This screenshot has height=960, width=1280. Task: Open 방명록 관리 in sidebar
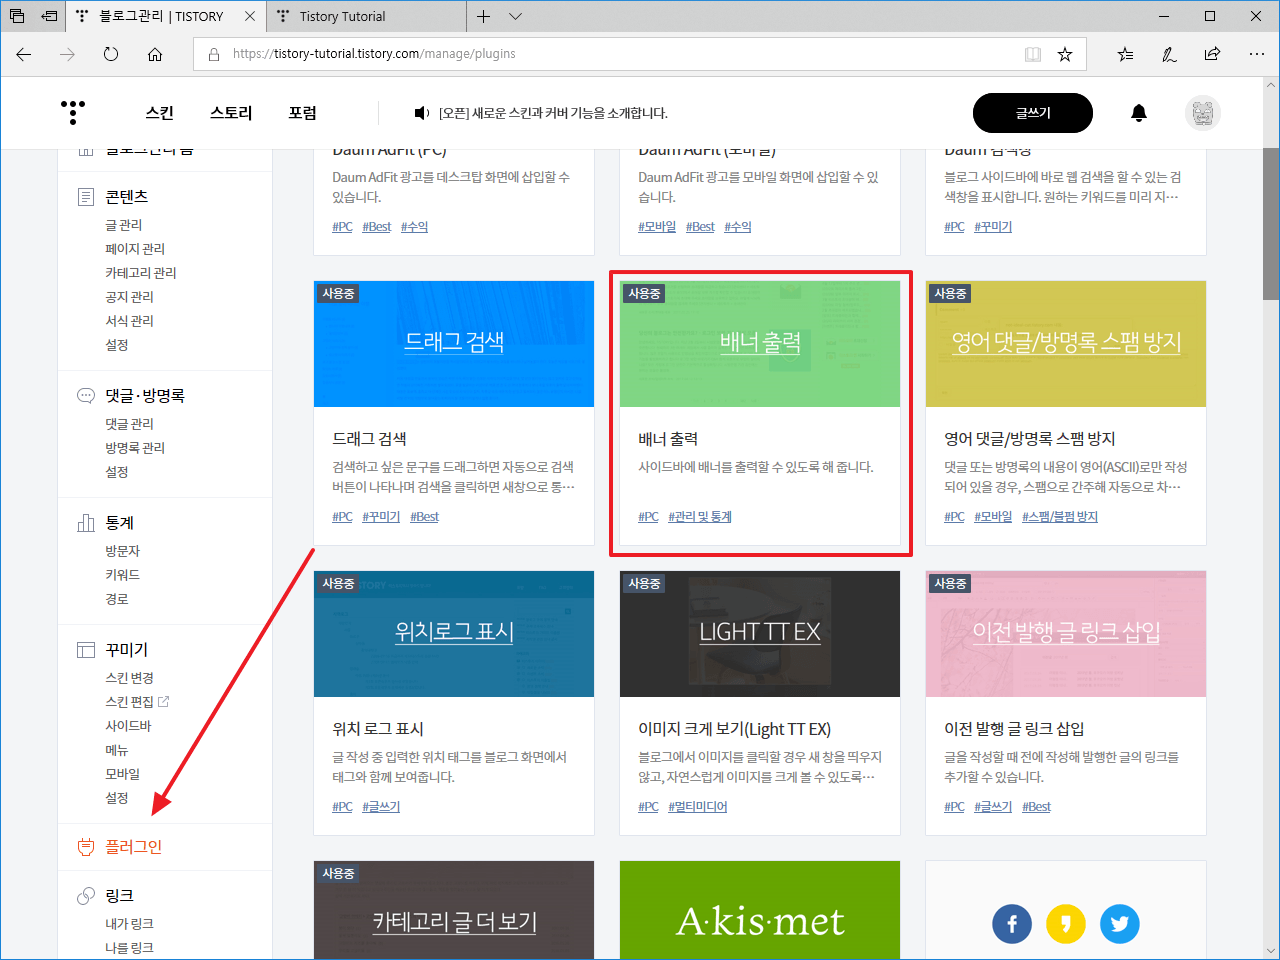(x=135, y=448)
